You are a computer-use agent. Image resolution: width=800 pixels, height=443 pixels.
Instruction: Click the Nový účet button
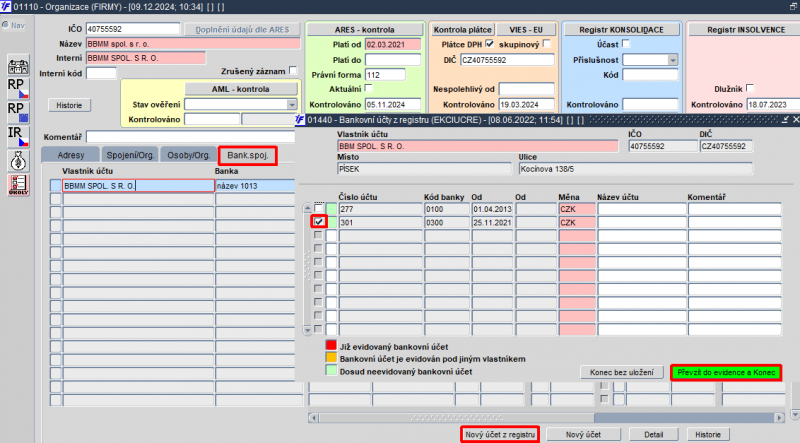(583, 434)
